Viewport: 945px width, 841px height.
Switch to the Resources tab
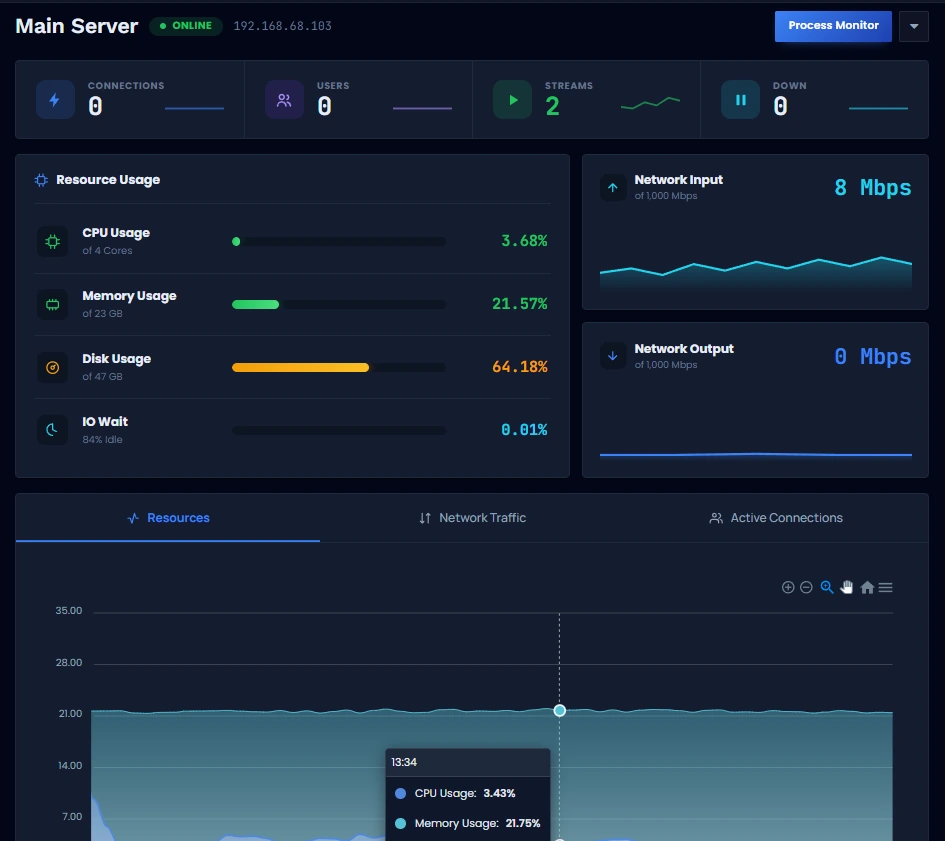point(168,518)
